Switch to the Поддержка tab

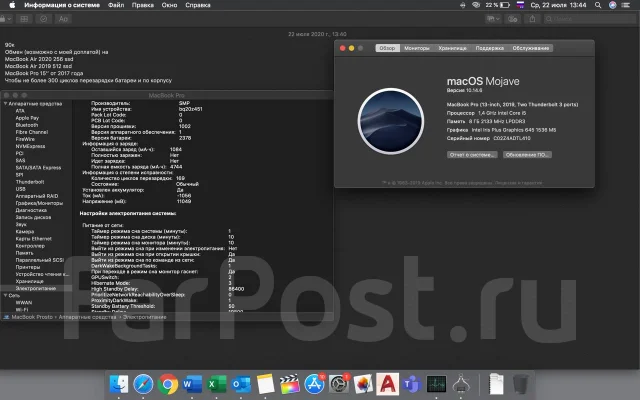(x=489, y=48)
